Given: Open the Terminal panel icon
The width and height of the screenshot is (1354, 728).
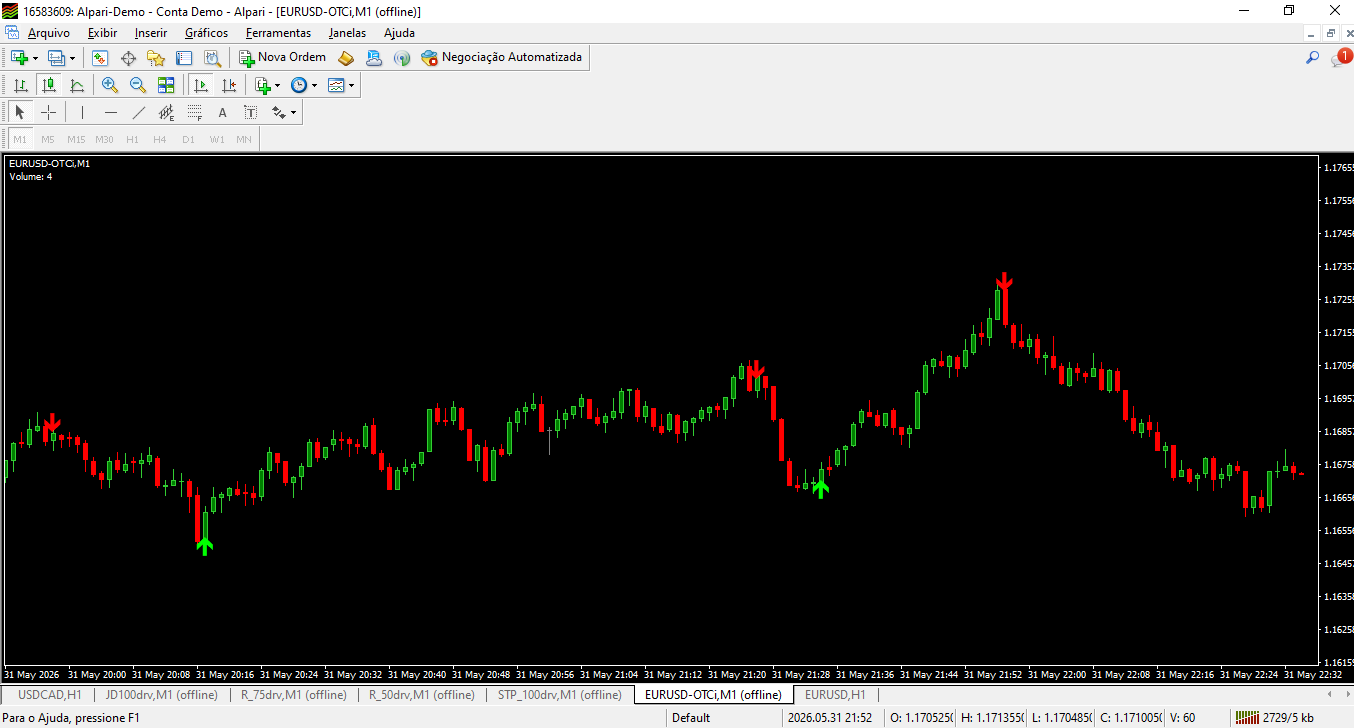Looking at the screenshot, I should point(184,58).
